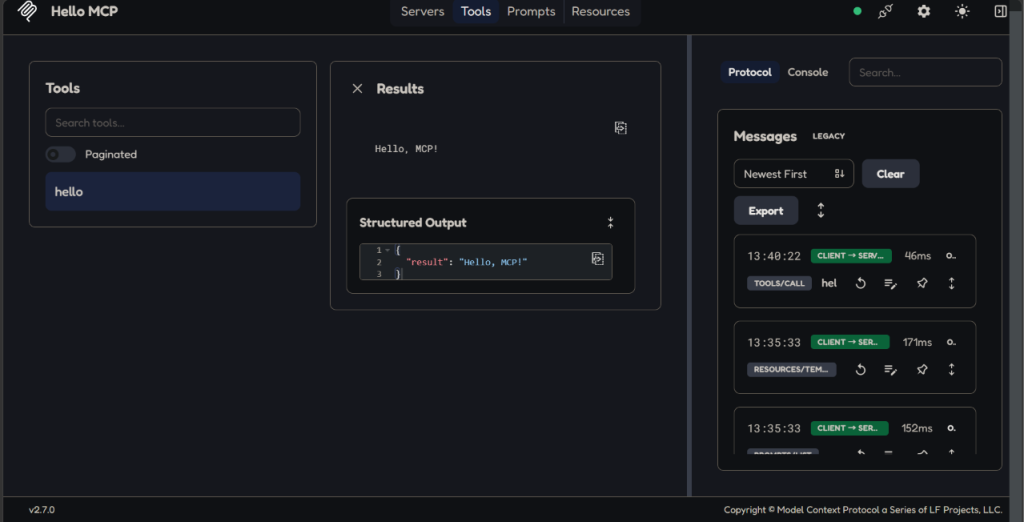Click the Clear button
1024x522 pixels.
(890, 174)
